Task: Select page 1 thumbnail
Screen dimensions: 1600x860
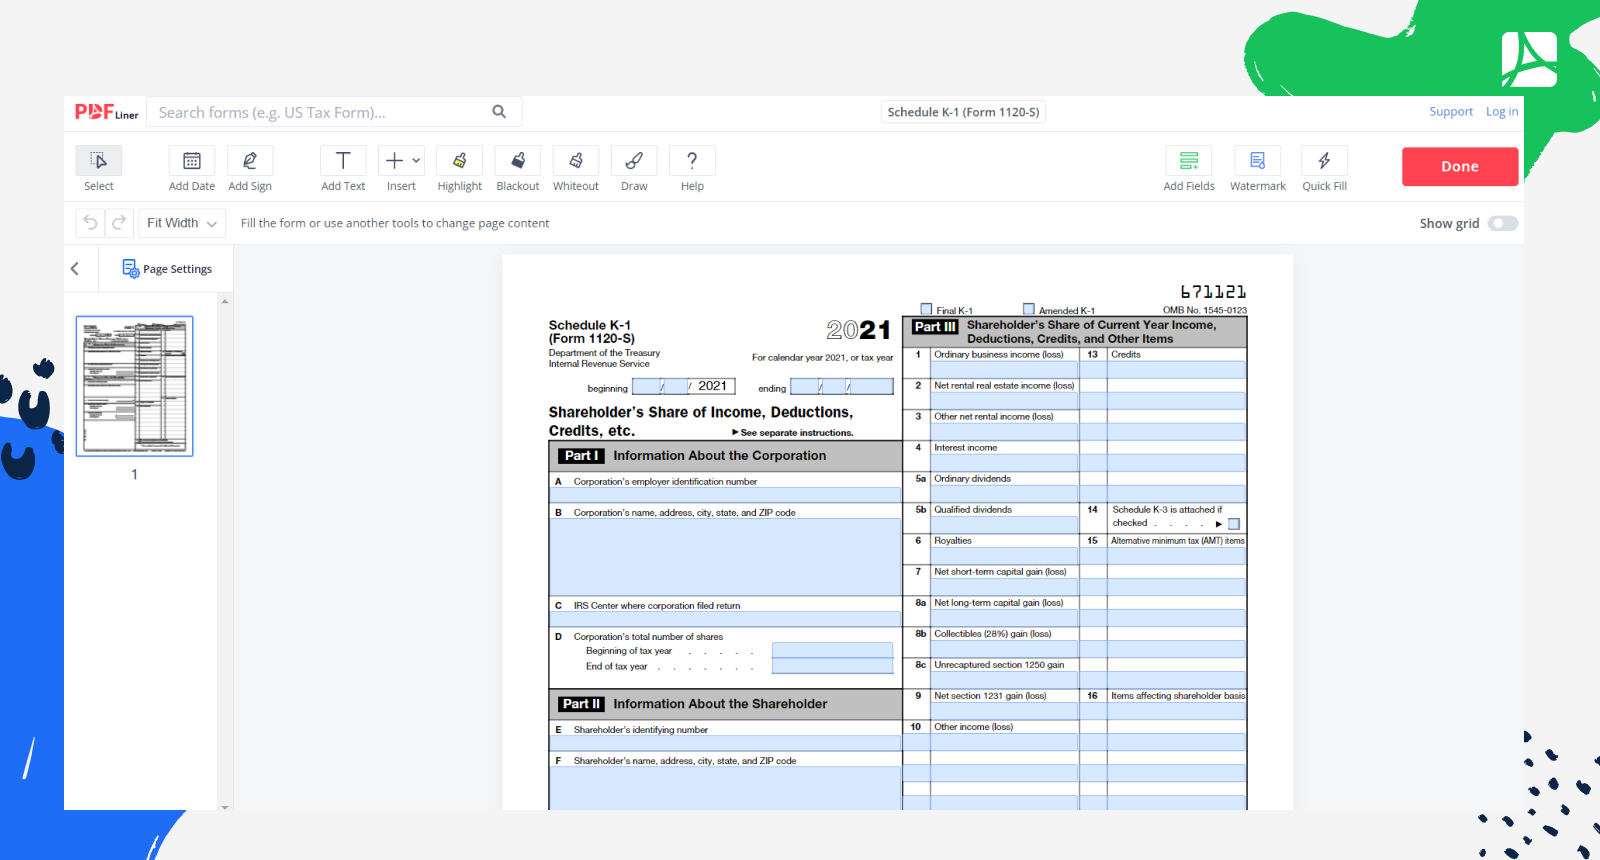Action: coord(135,386)
